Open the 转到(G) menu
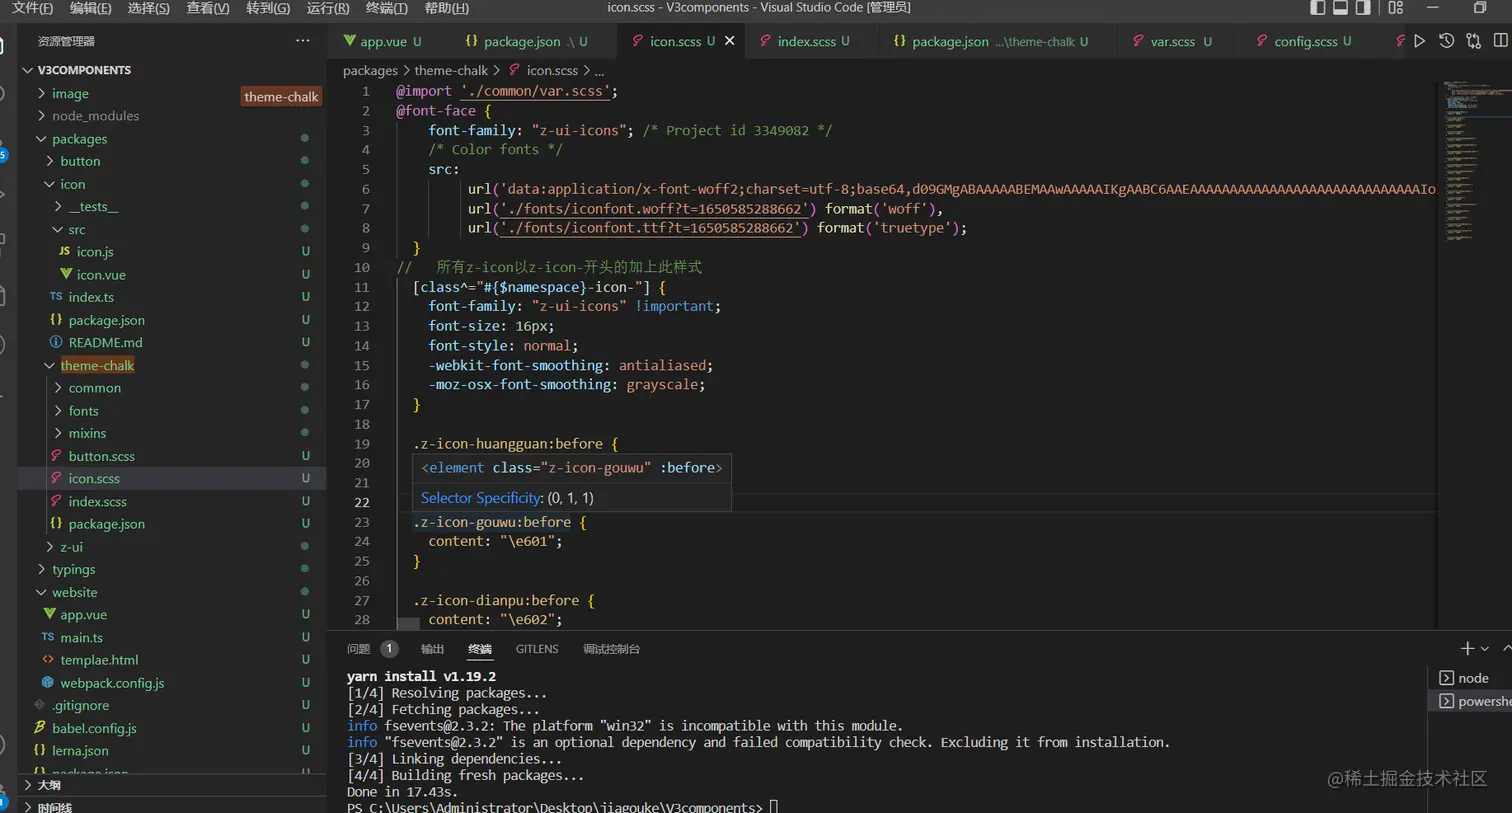The image size is (1512, 813). click(x=268, y=8)
